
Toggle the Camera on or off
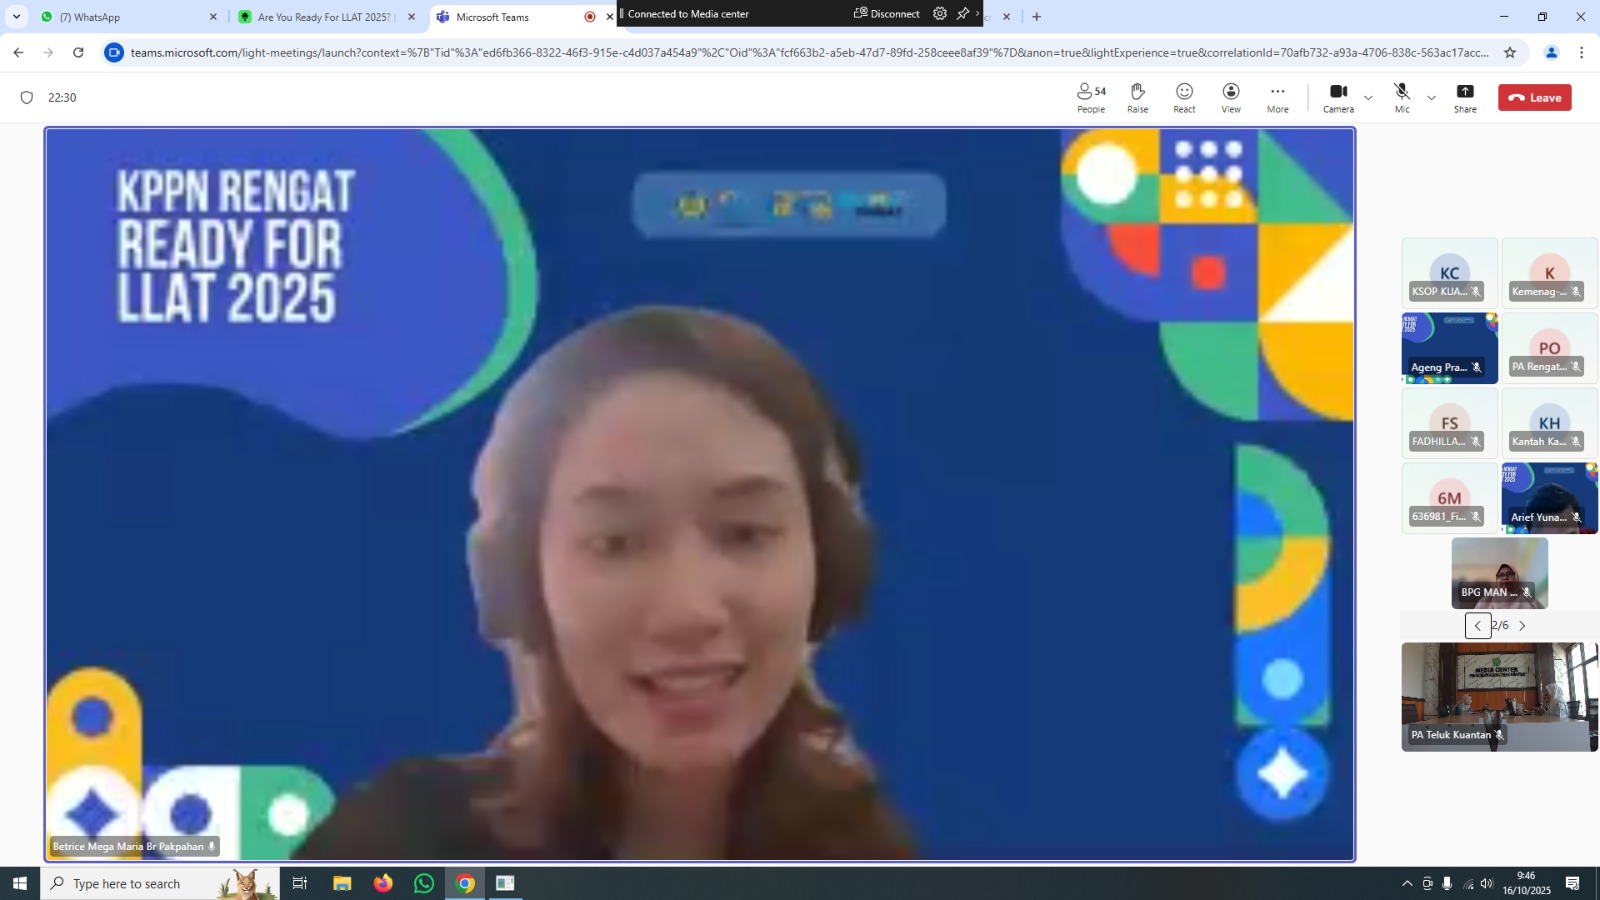[x=1338, y=98]
